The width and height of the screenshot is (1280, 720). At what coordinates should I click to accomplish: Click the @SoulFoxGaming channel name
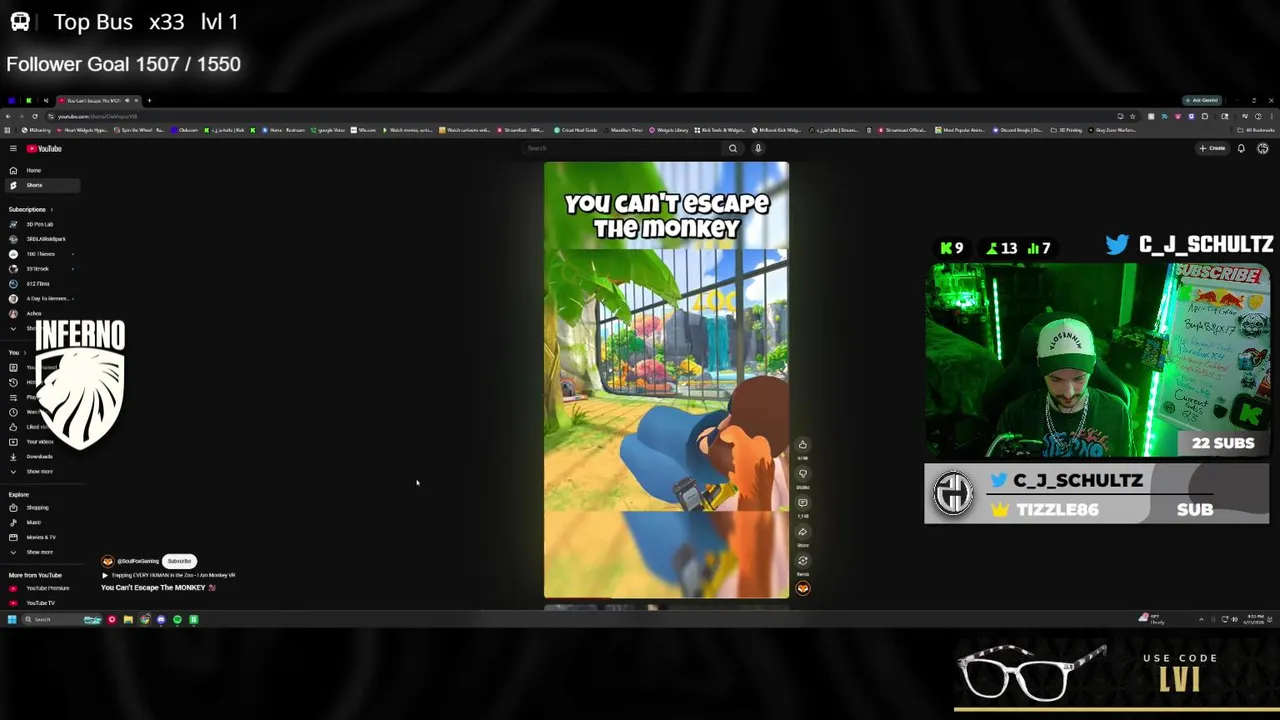(x=139, y=561)
